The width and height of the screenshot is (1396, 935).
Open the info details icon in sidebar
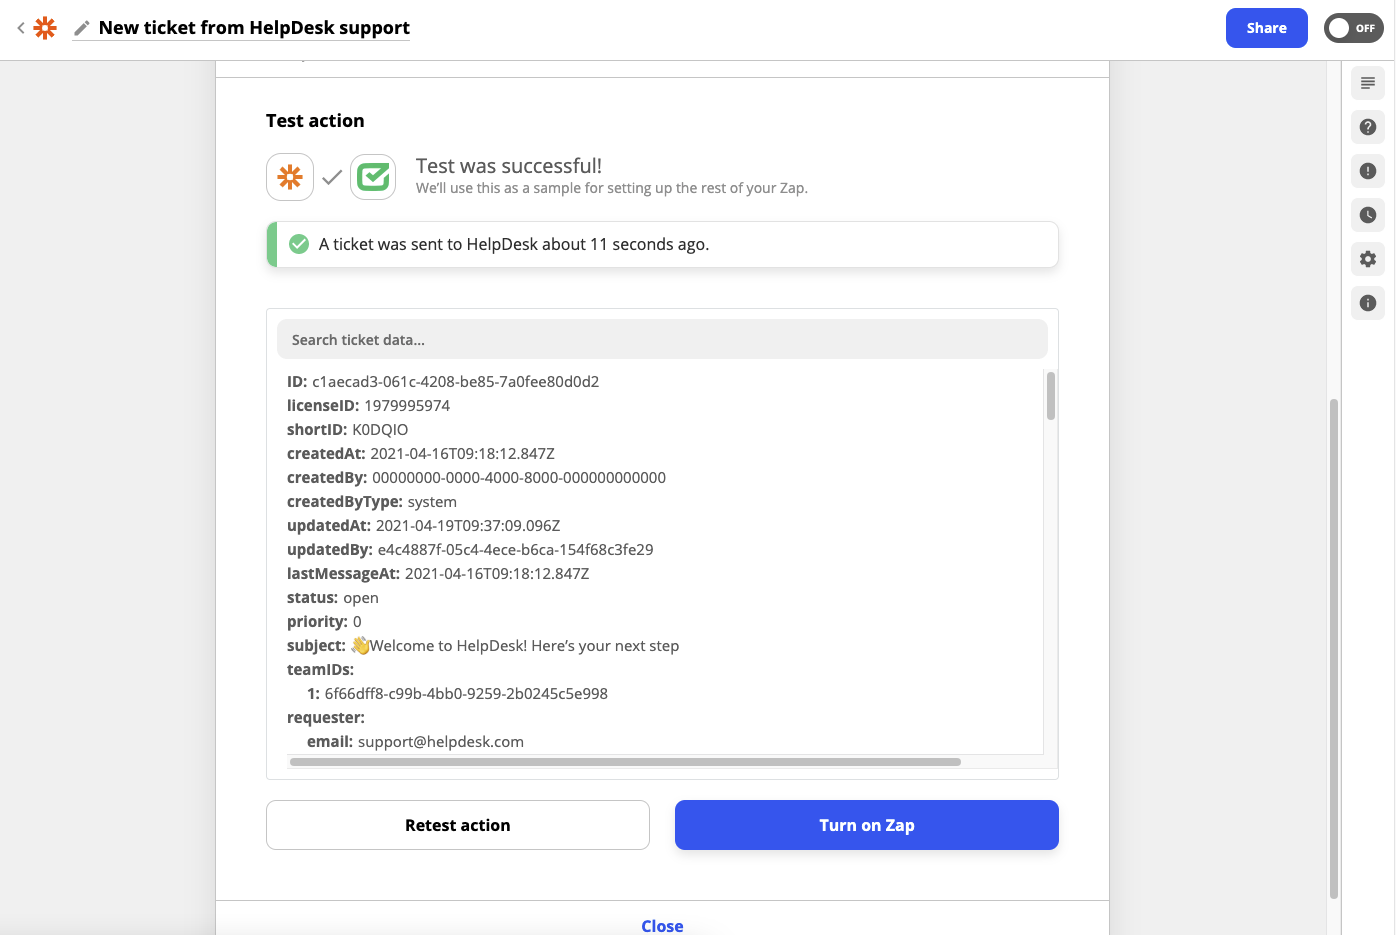click(x=1368, y=303)
